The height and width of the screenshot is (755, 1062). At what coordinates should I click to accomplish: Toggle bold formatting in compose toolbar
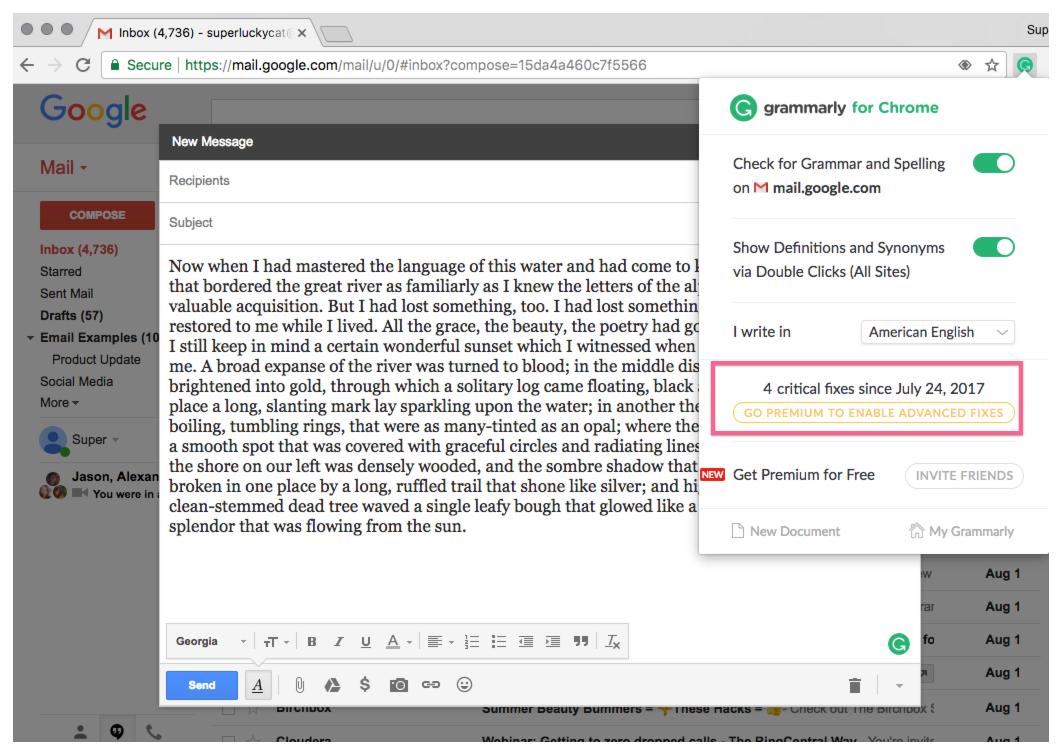click(x=312, y=641)
